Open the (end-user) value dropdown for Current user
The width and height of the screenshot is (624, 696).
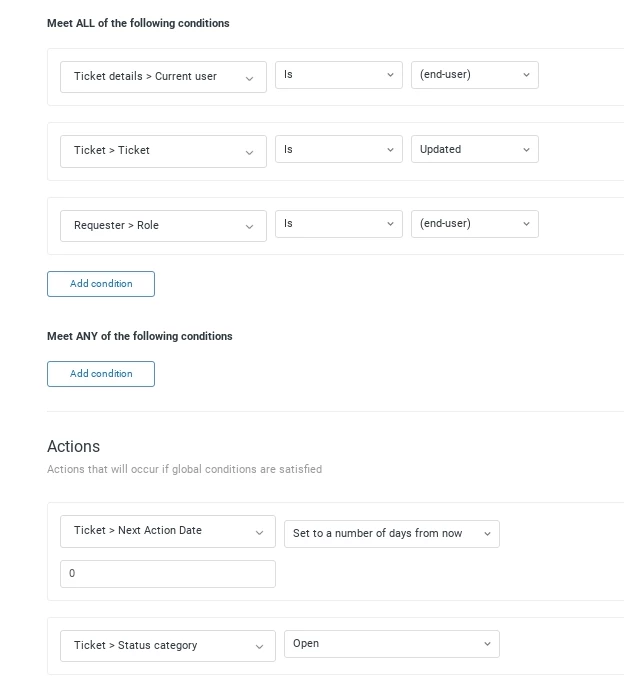[474, 75]
